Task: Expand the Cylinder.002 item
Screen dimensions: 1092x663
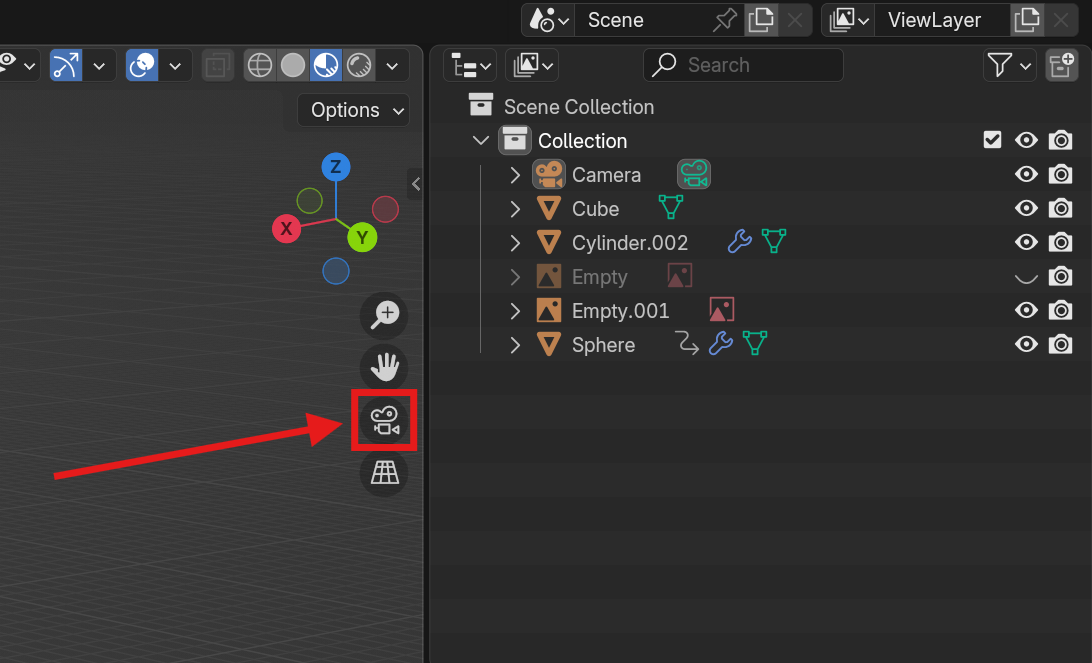Action: pyautogui.click(x=515, y=243)
